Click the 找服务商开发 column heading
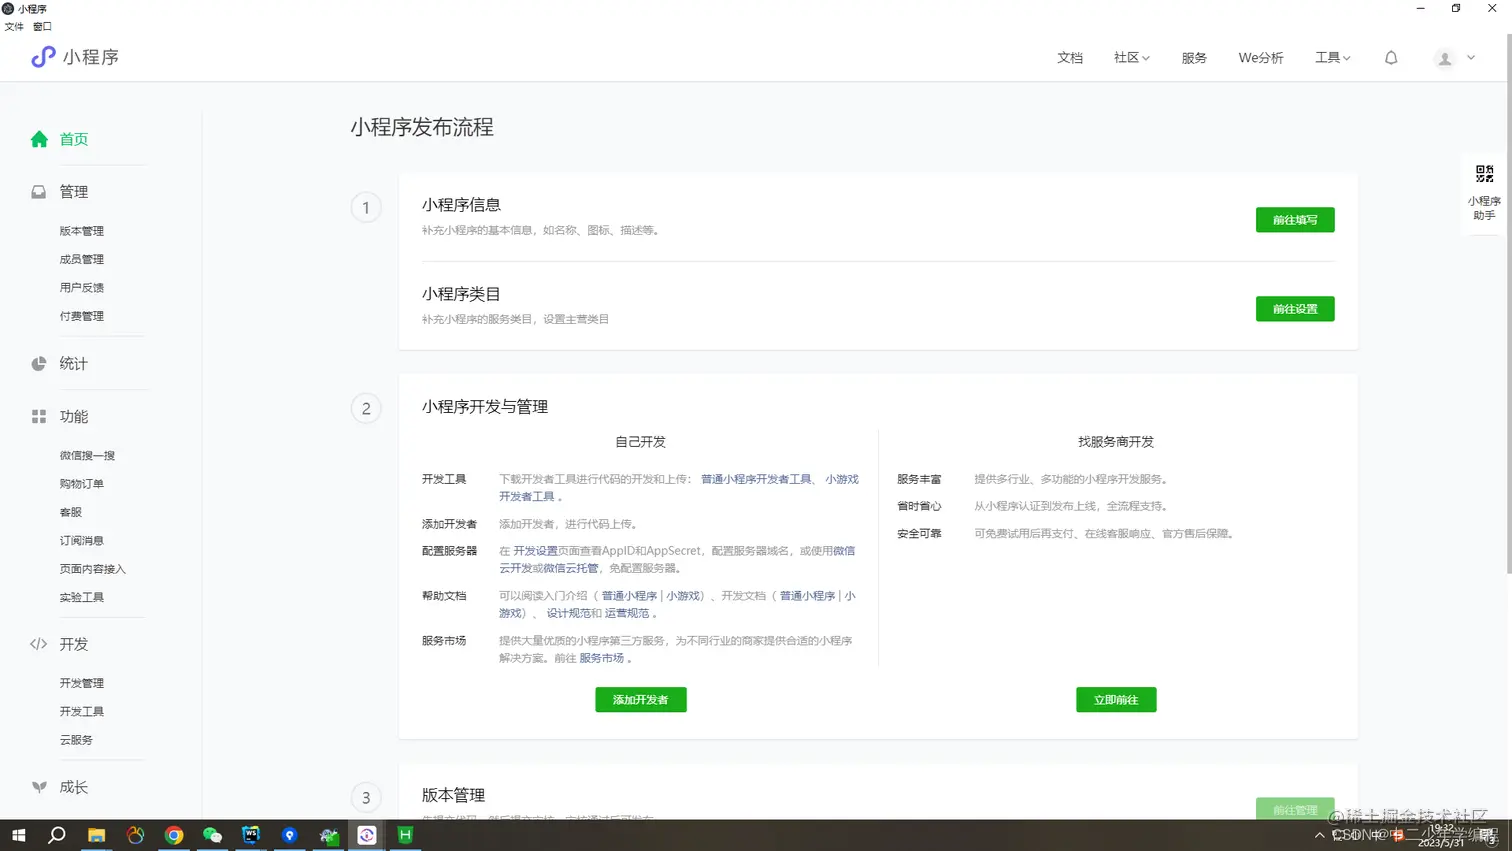Viewport: 1512px width, 851px height. [x=1116, y=442]
